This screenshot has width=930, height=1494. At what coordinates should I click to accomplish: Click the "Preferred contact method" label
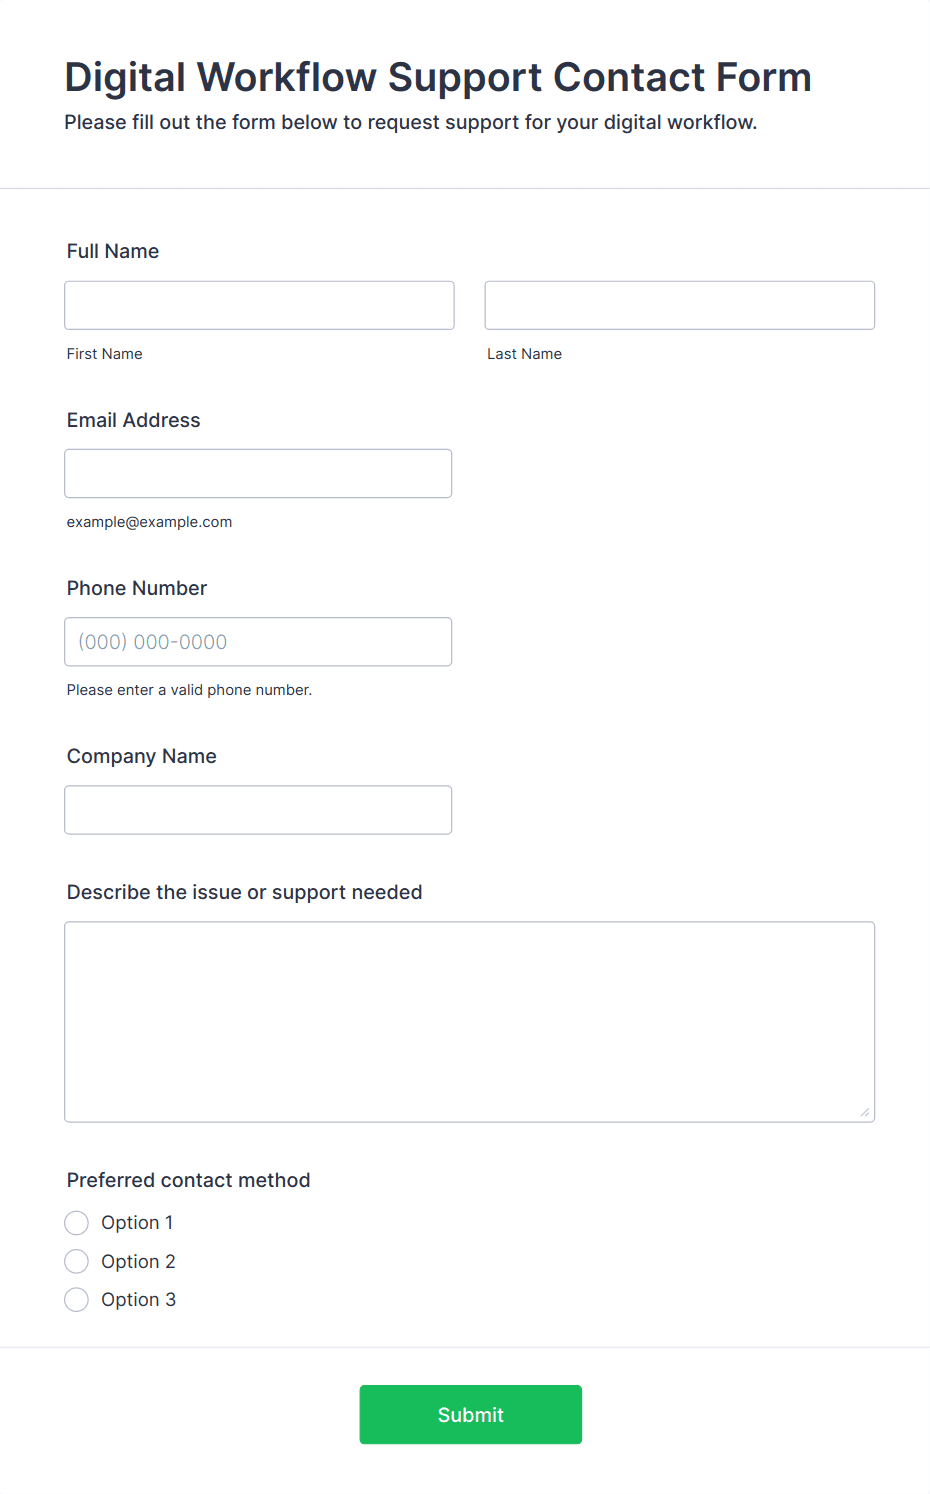(189, 1180)
